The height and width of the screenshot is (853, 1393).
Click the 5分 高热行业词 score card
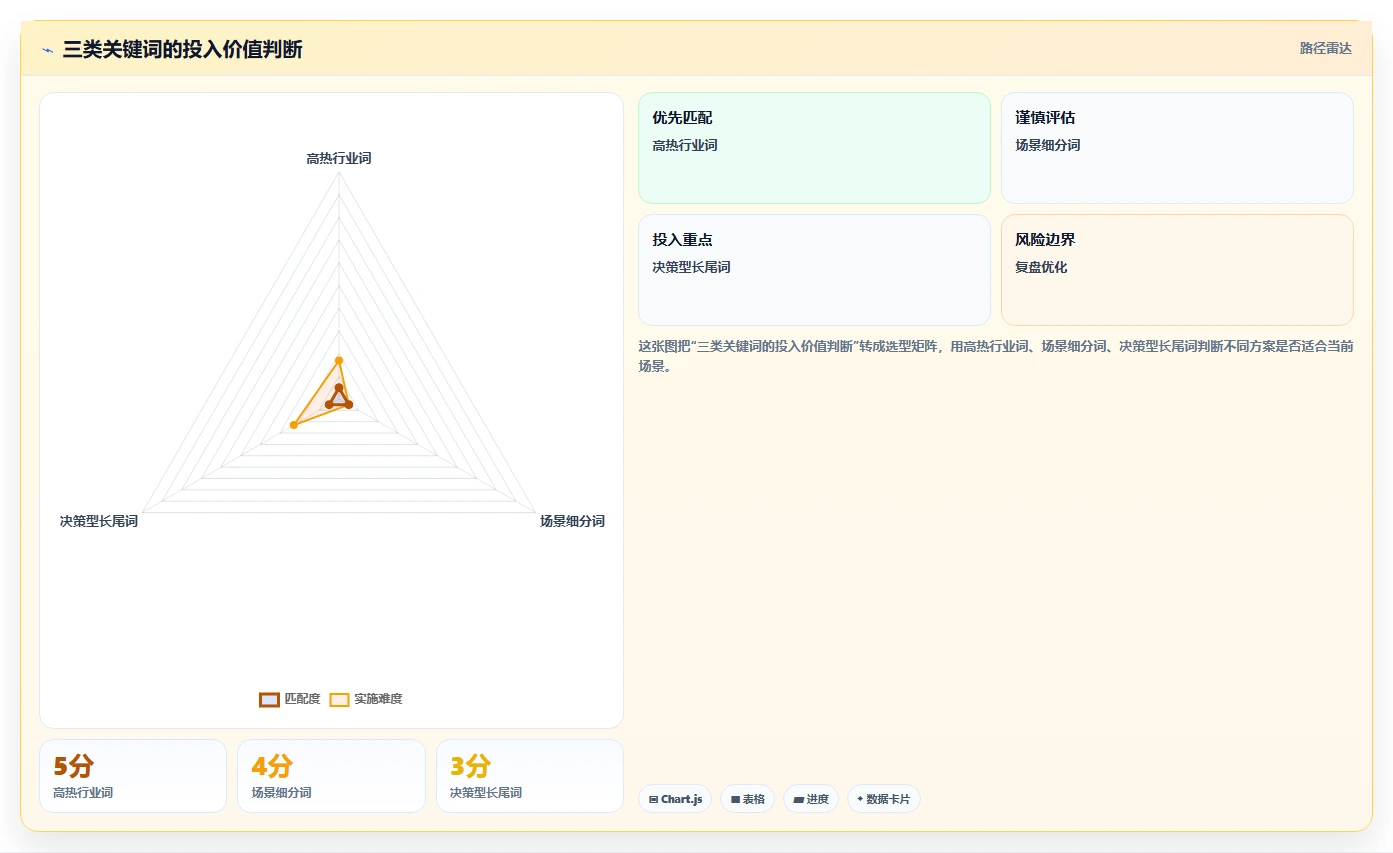(133, 776)
